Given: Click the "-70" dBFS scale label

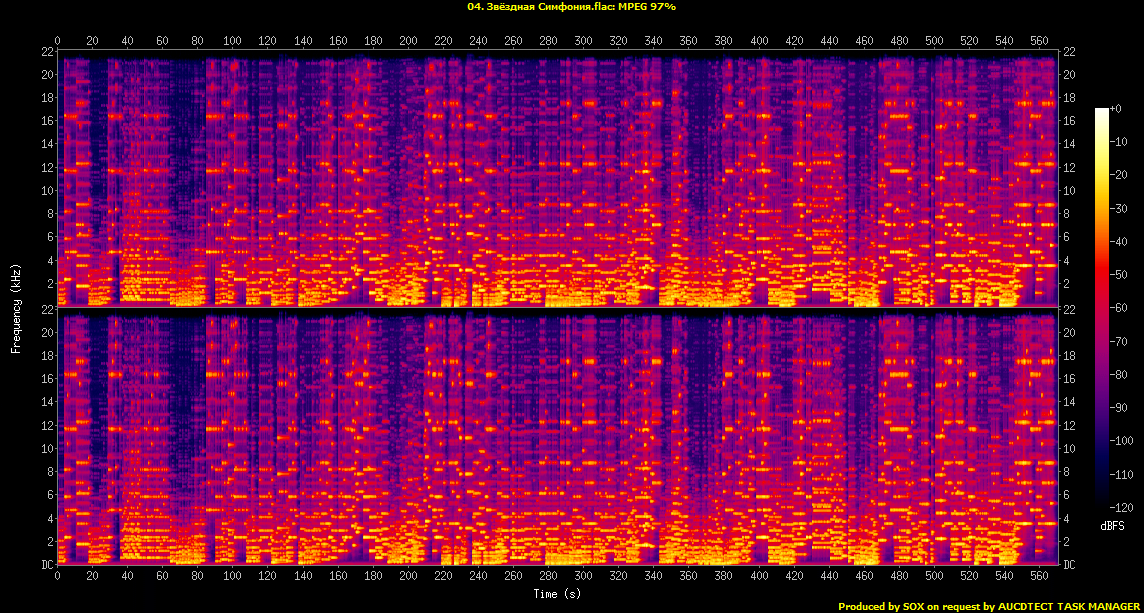Looking at the screenshot, I should (x=1117, y=341).
